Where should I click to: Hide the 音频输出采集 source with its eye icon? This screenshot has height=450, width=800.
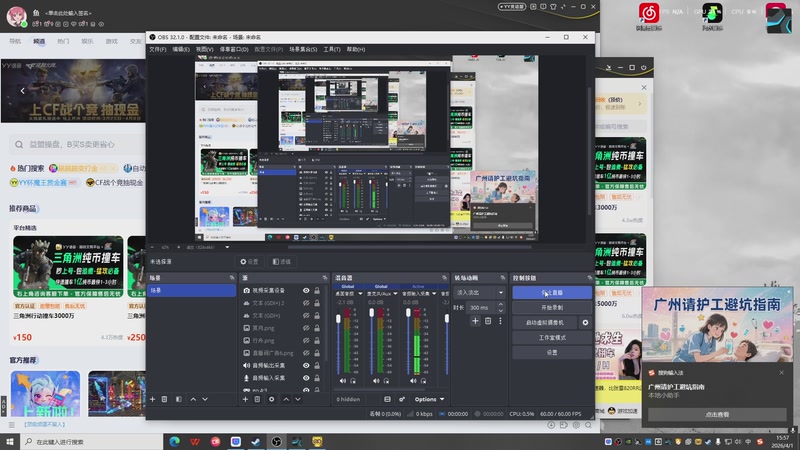pyautogui.click(x=306, y=365)
